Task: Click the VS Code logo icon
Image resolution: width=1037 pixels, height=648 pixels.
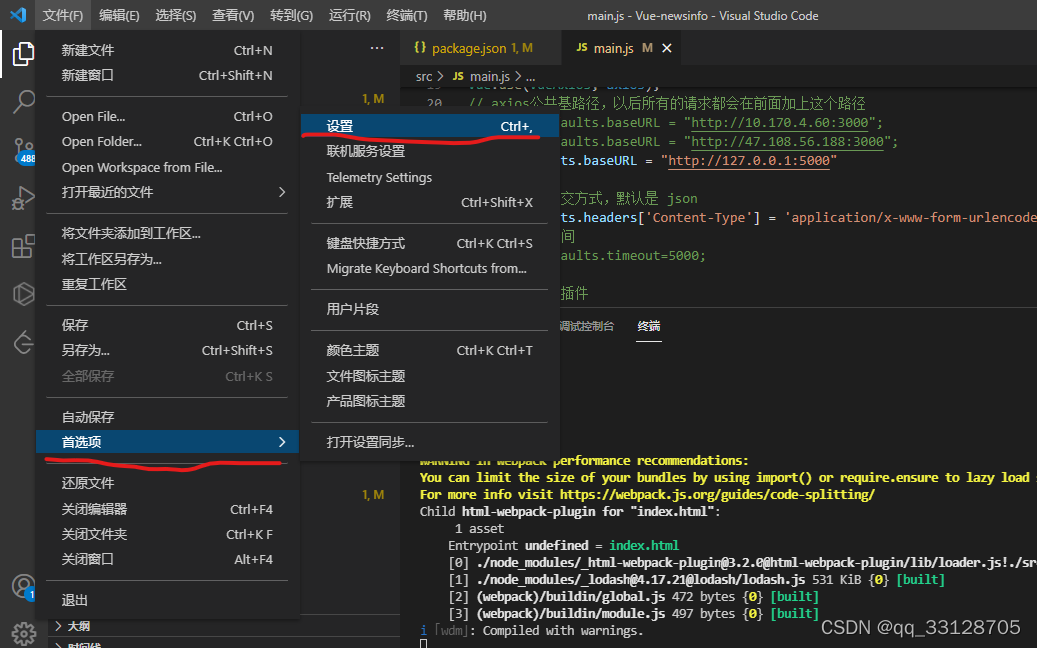Action: (18, 15)
